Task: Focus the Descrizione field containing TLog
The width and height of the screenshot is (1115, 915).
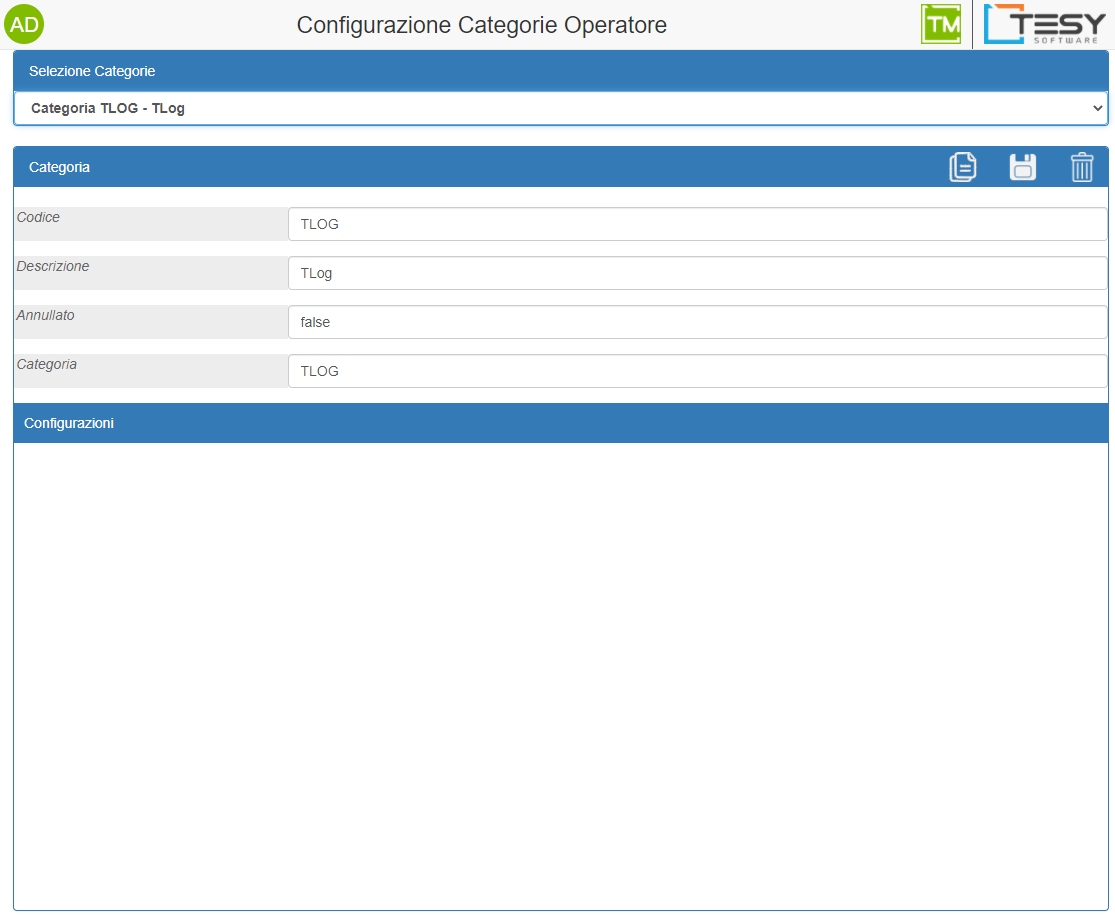Action: pyautogui.click(x=697, y=273)
